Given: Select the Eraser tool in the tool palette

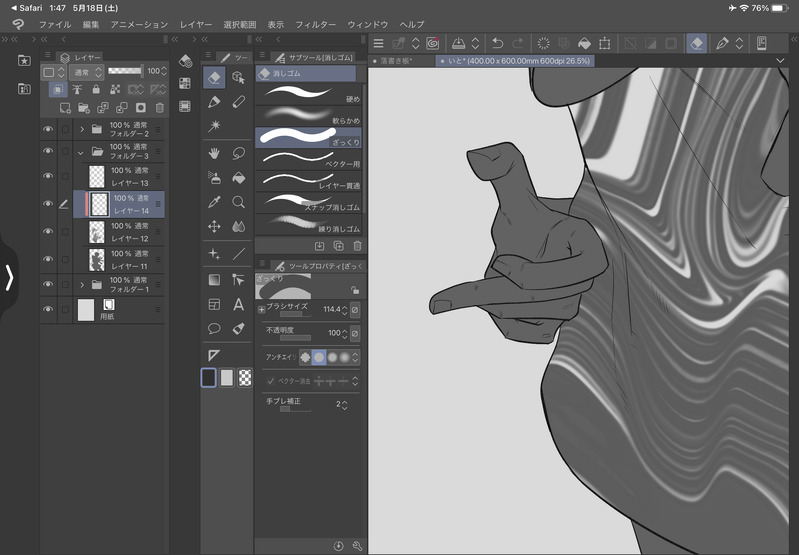Looking at the screenshot, I should pos(214,77).
